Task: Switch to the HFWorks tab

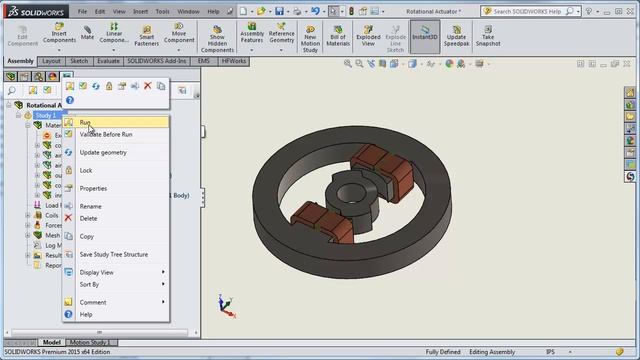Action: point(234,61)
